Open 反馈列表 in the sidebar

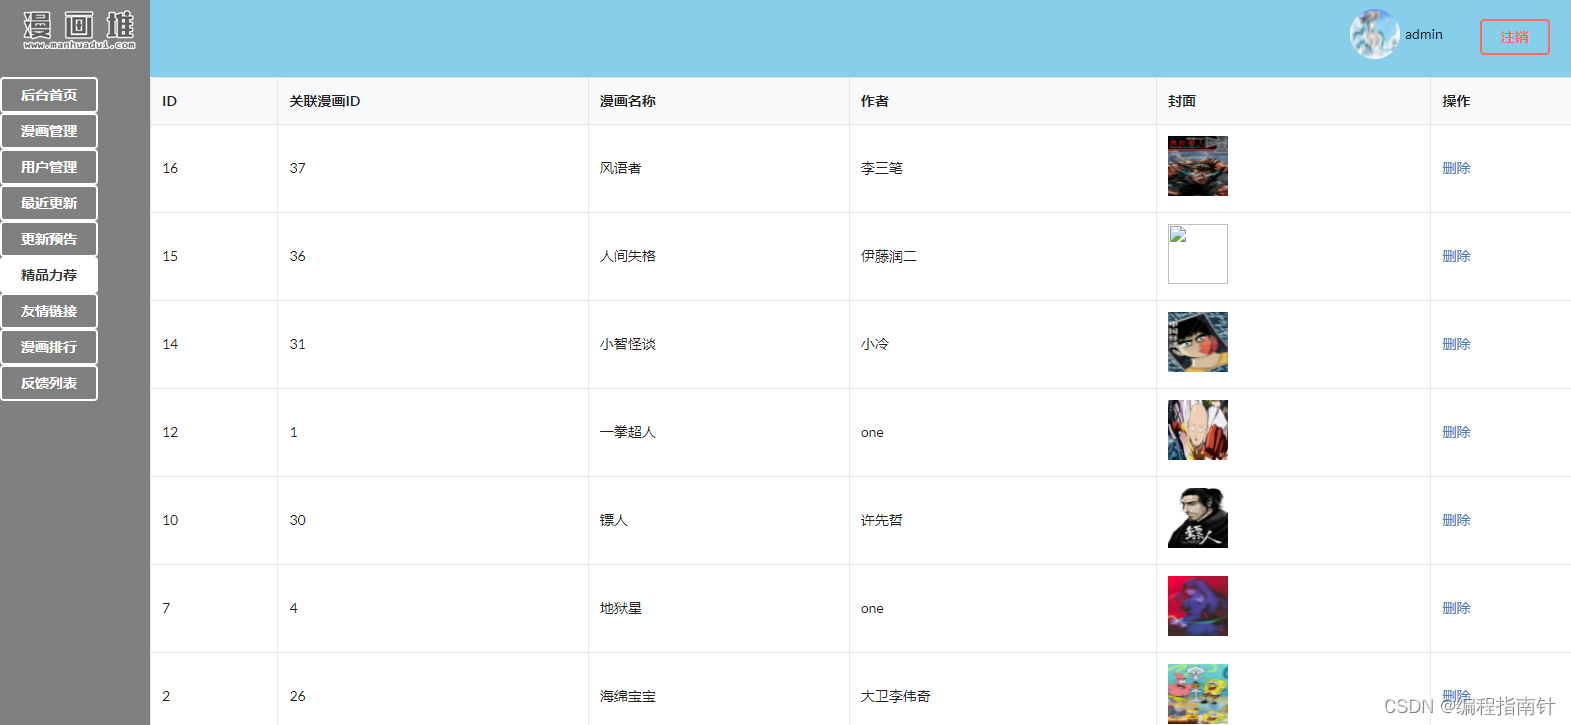point(49,383)
